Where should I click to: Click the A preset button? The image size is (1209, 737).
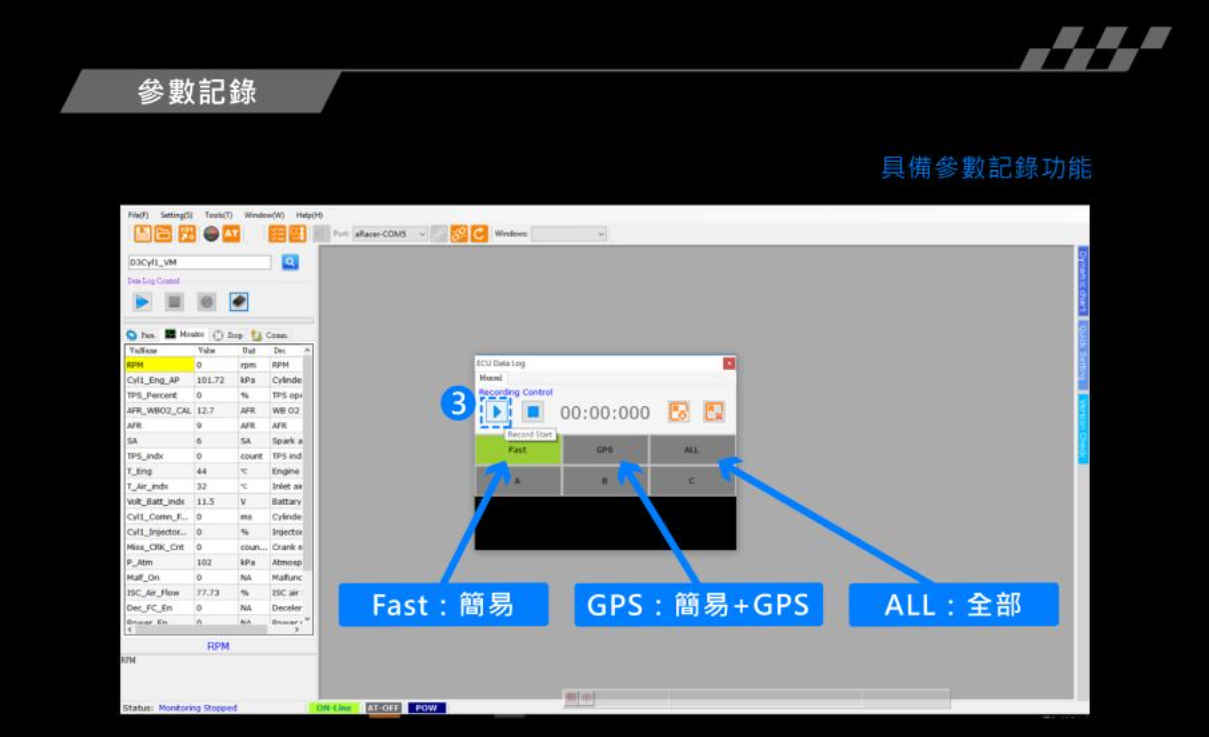click(517, 481)
